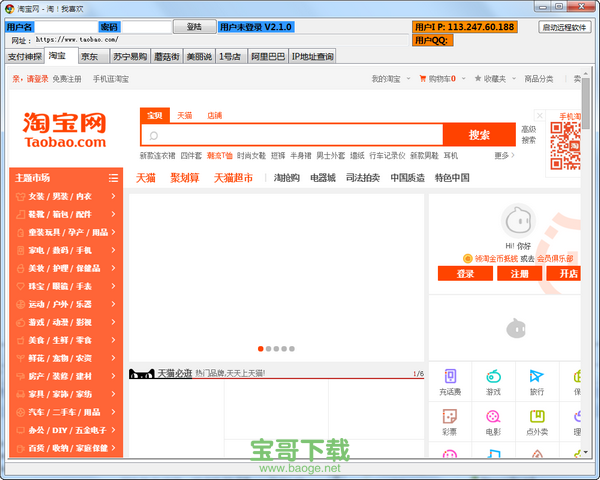
Task: Click the star icon beside 收藏夹
Action: tap(478, 78)
